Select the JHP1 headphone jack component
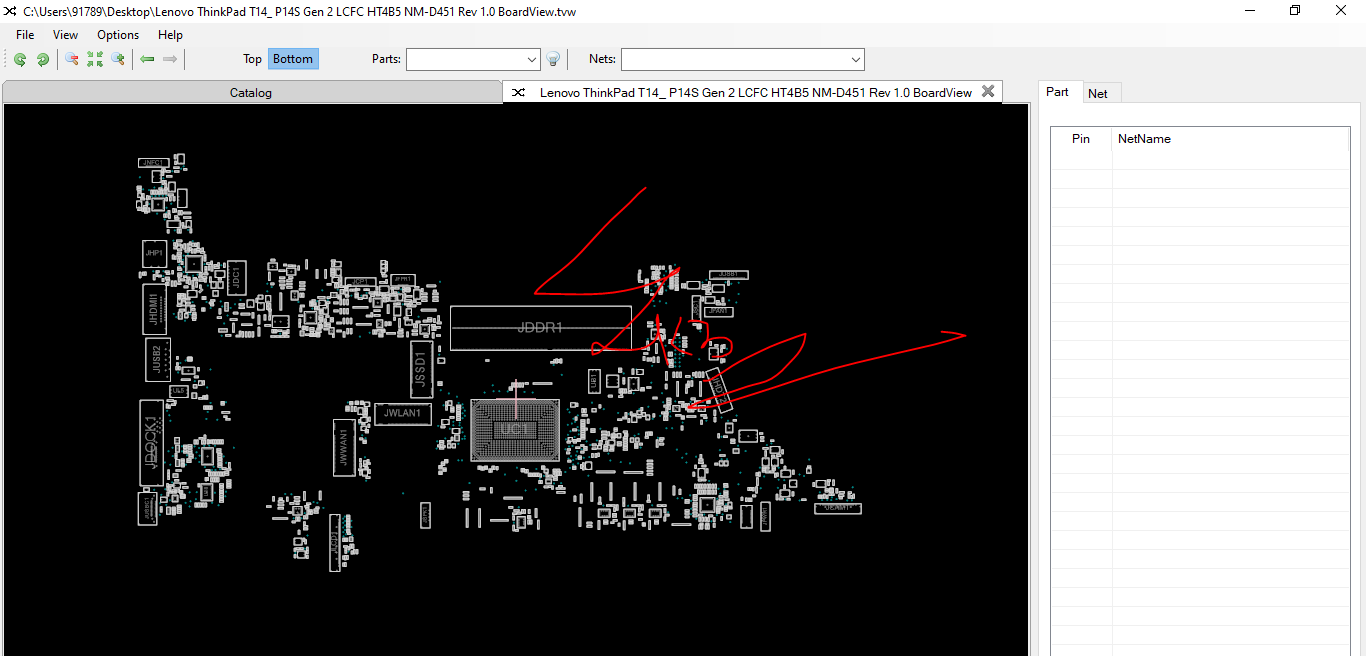This screenshot has width=1366, height=656. [154, 254]
